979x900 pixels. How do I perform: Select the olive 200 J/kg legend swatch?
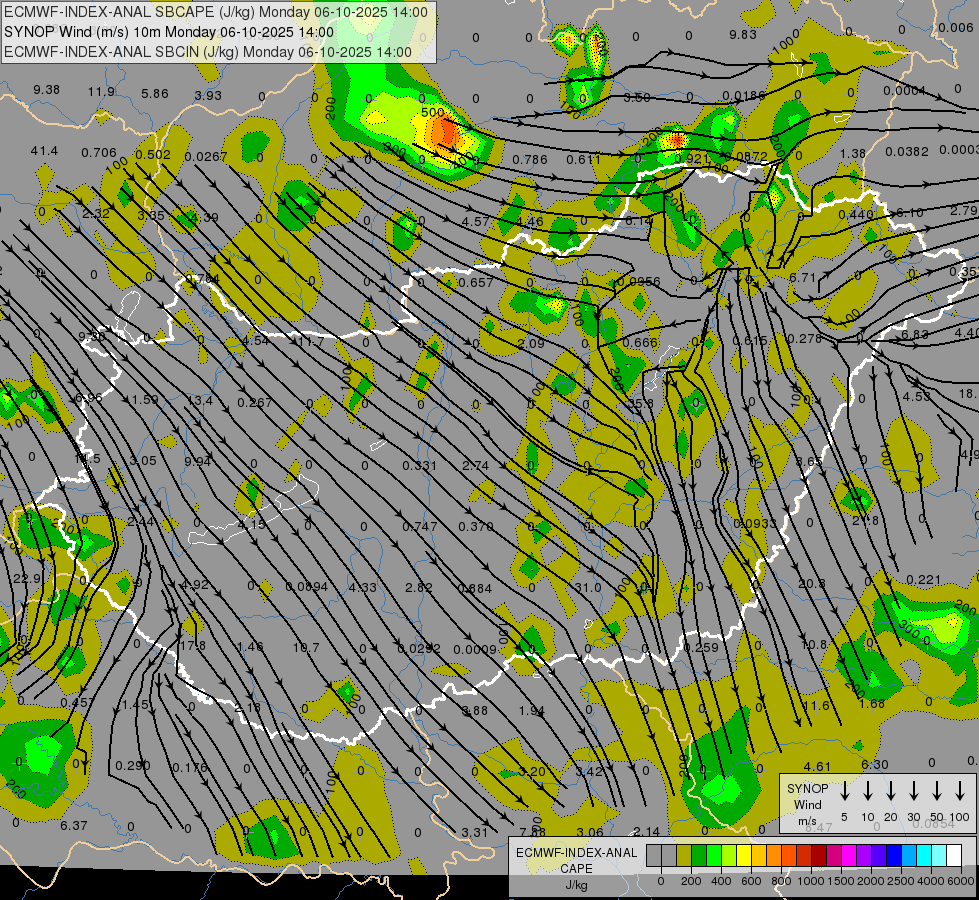point(684,856)
